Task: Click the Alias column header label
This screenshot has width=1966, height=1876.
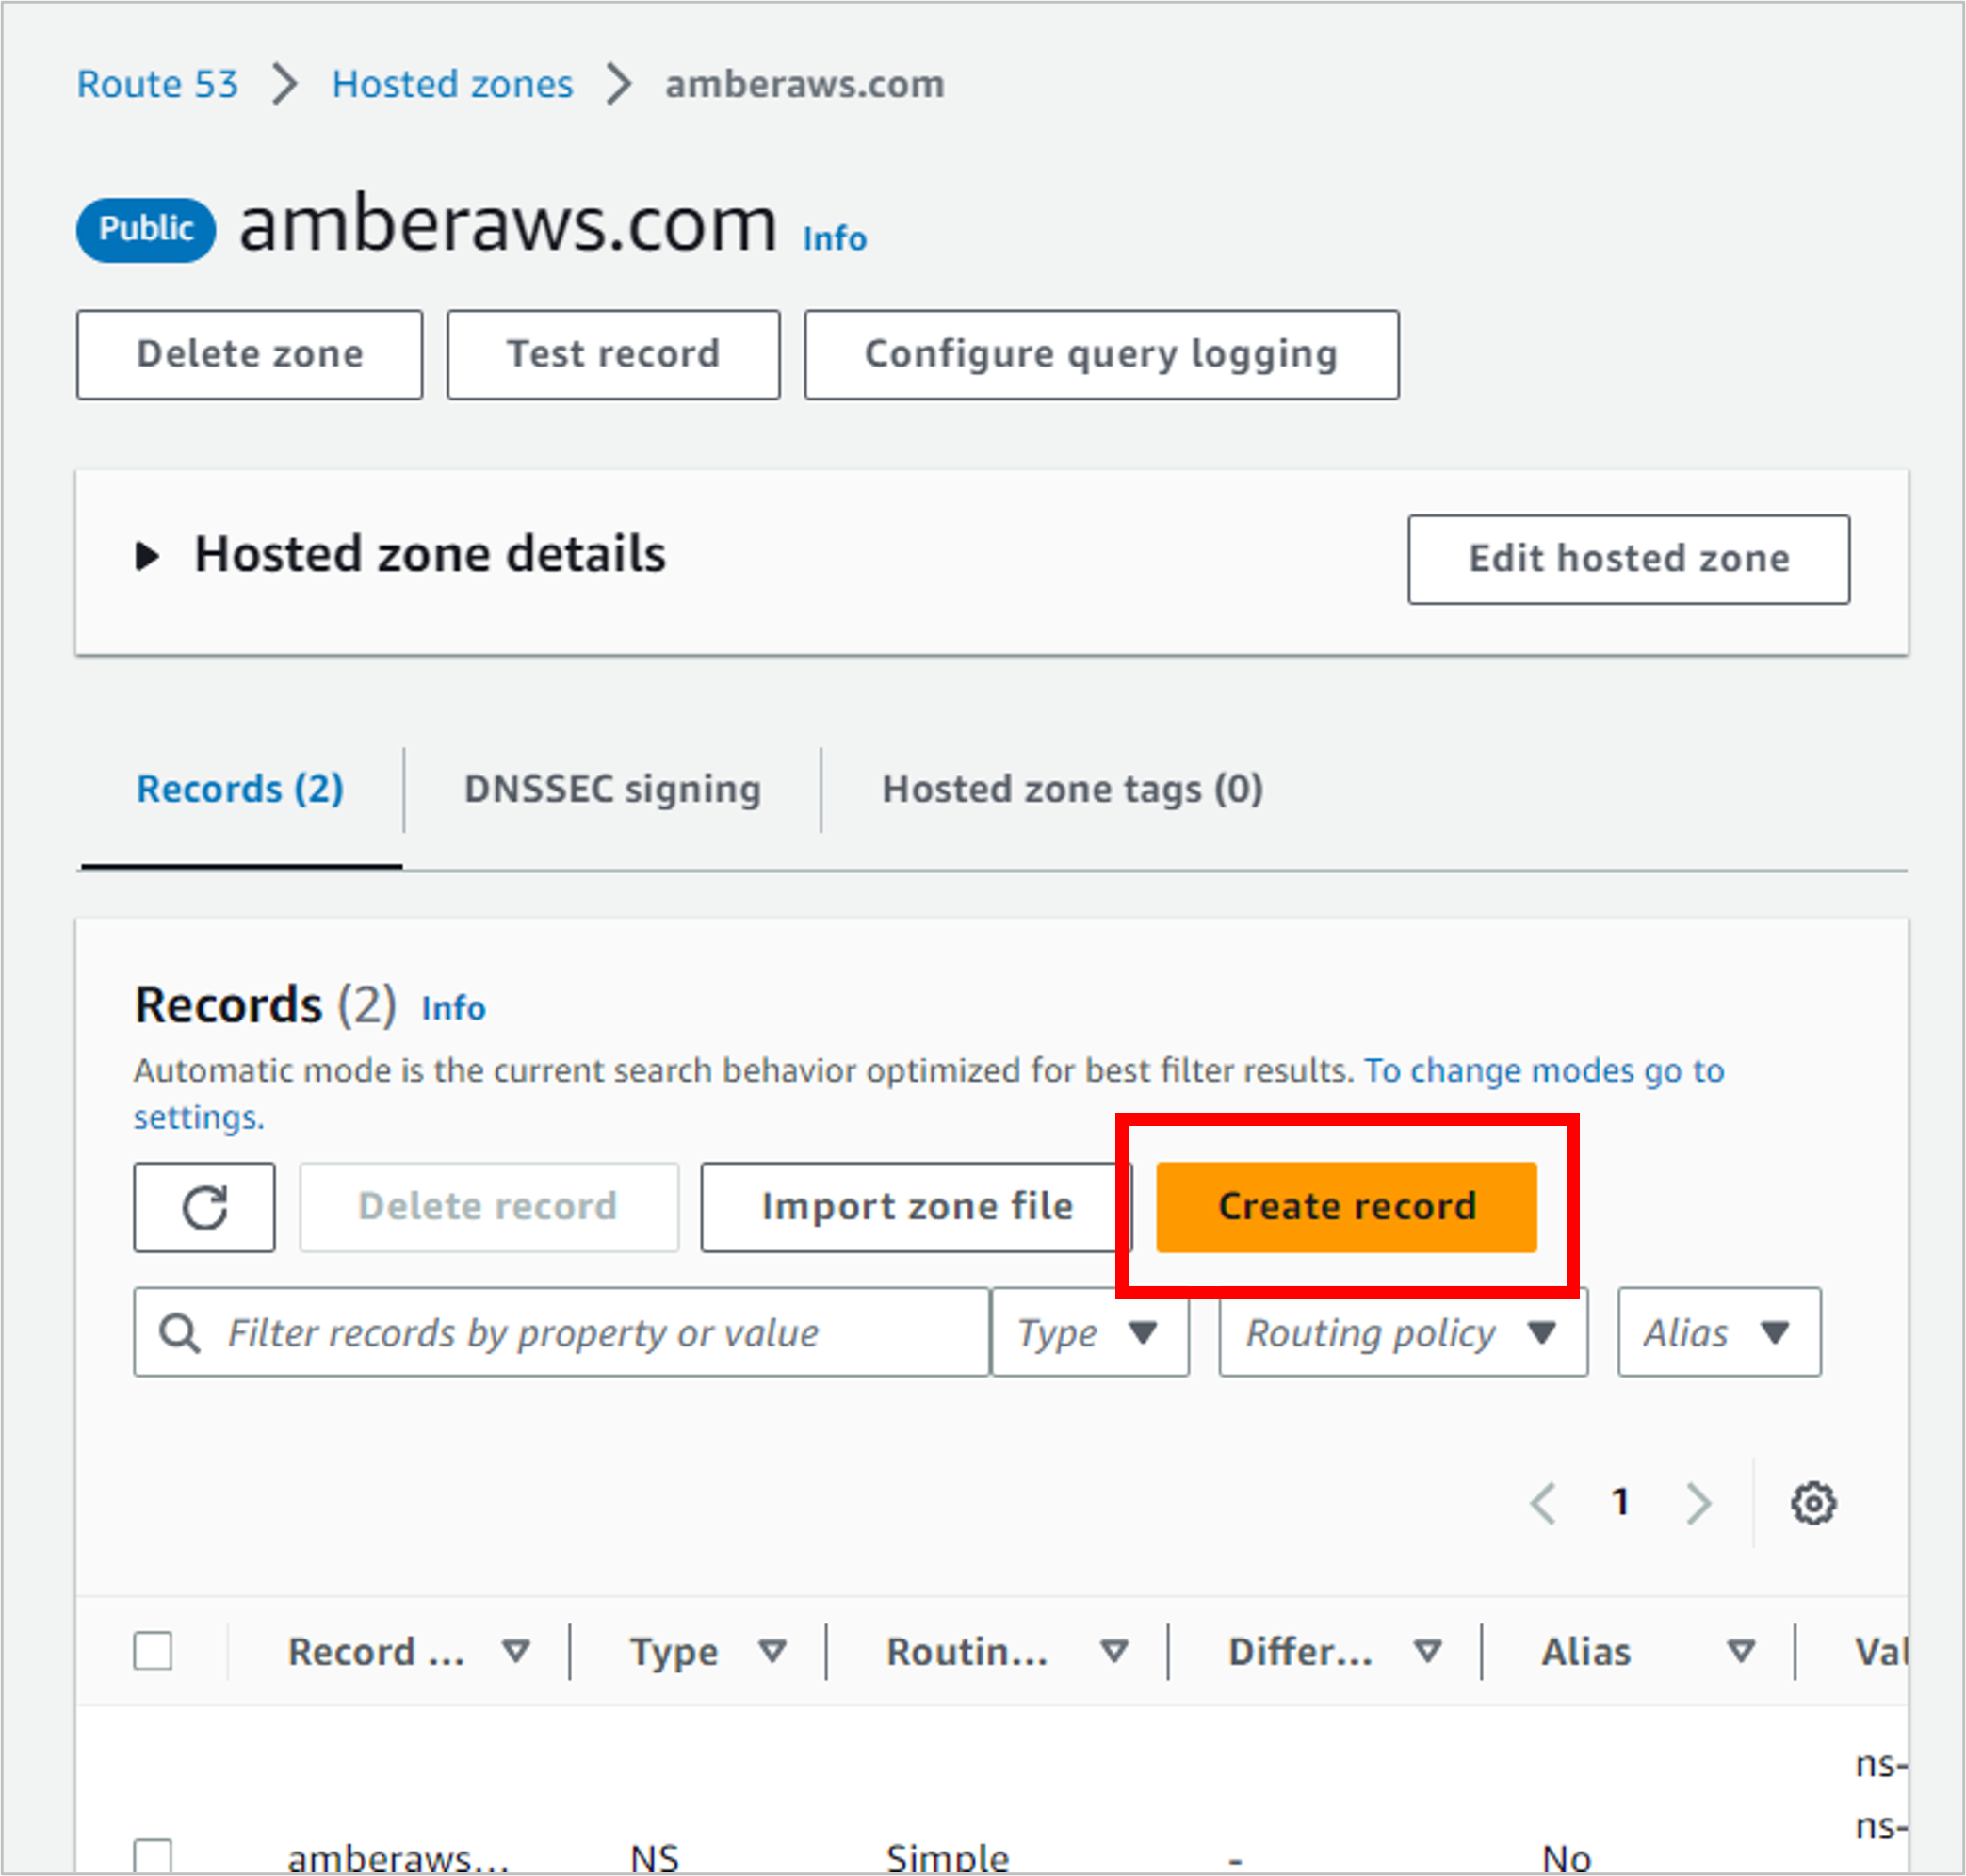Action: (x=1586, y=1652)
